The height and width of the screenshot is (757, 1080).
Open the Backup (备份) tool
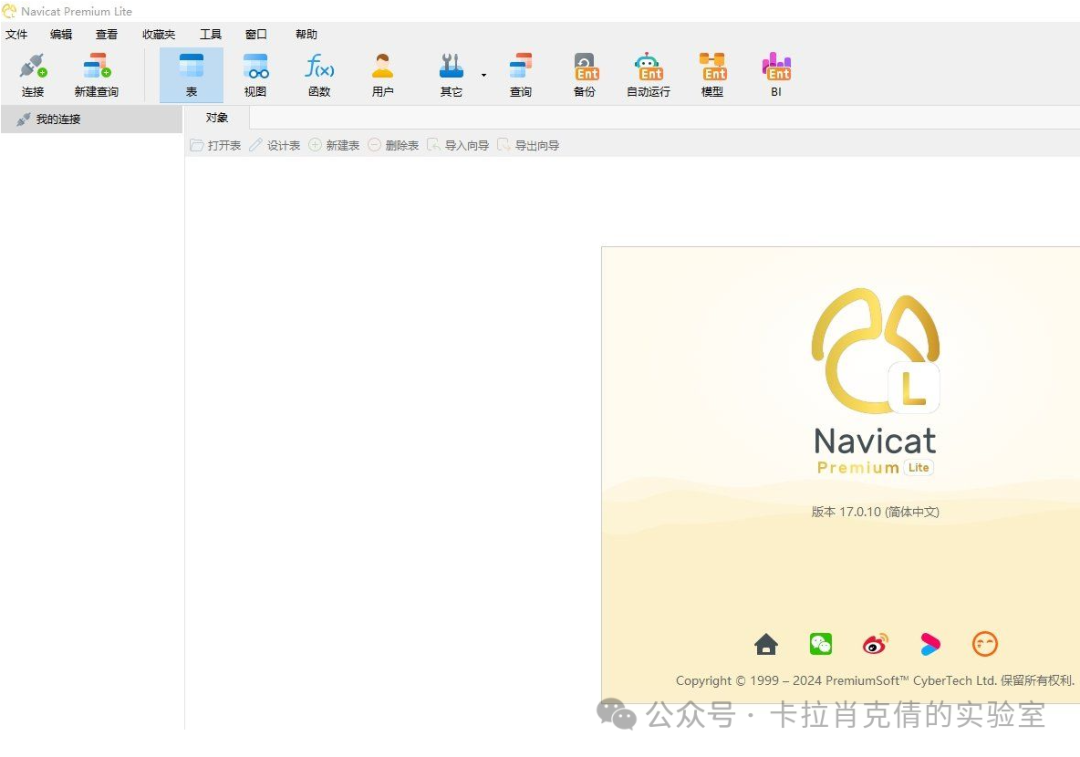coord(584,75)
